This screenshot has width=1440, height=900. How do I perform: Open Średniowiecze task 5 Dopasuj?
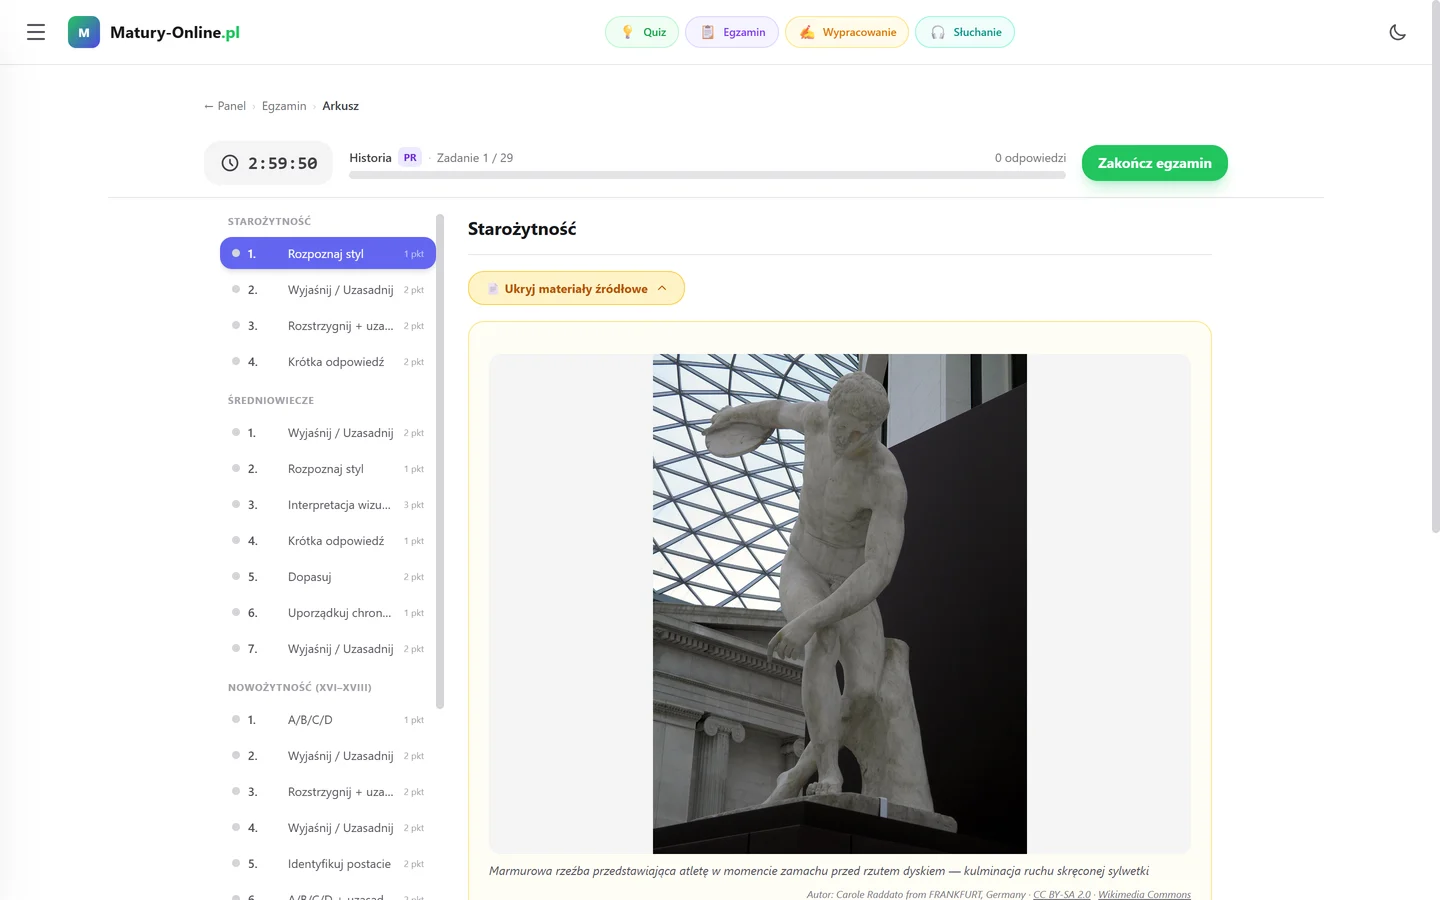click(x=328, y=577)
